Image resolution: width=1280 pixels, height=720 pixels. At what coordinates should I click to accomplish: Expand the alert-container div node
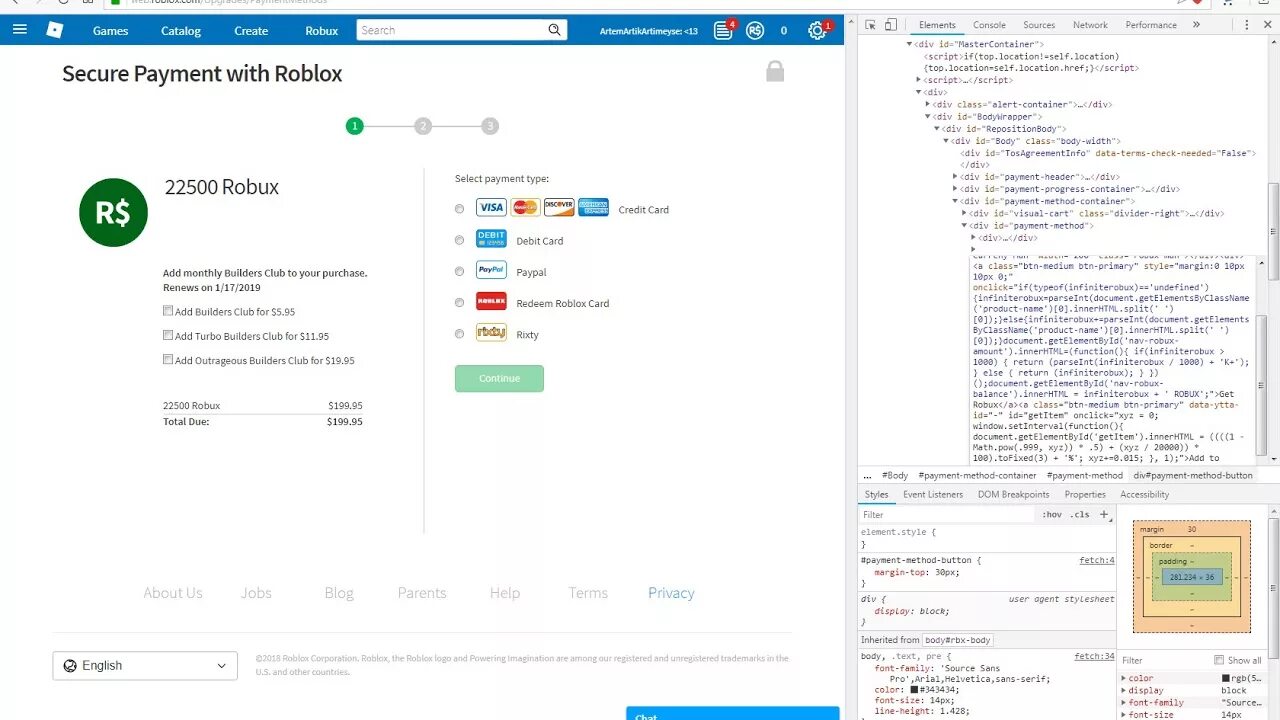928,104
